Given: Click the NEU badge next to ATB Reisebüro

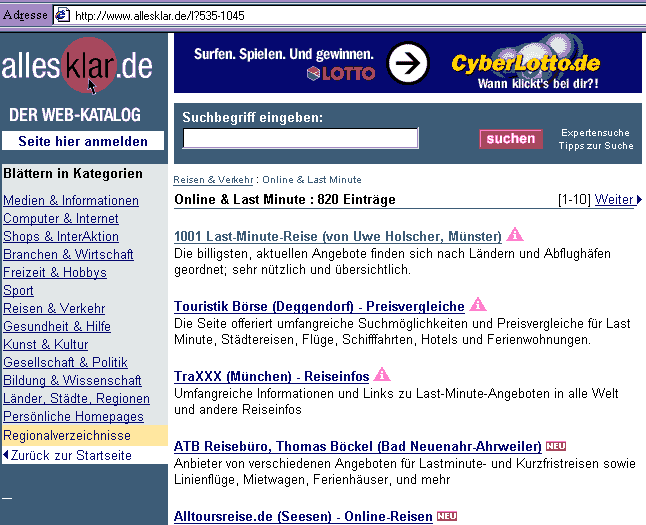Looking at the screenshot, I should point(556,446).
